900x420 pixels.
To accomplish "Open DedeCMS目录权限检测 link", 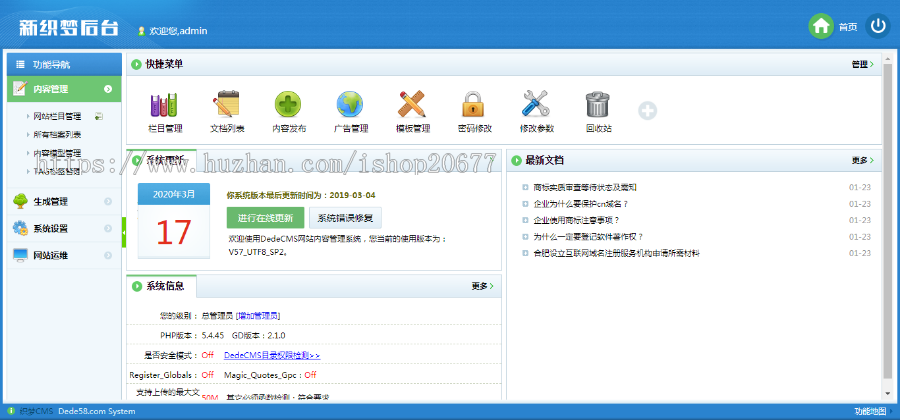I will (272, 355).
